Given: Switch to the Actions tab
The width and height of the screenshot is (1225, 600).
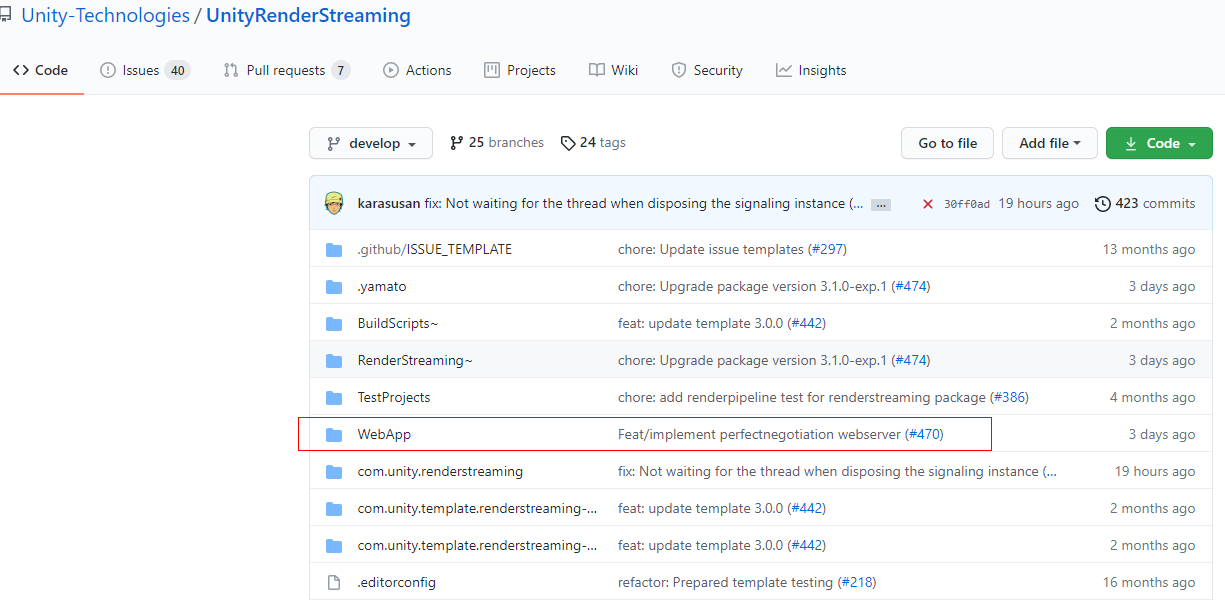Looking at the screenshot, I should tap(417, 70).
